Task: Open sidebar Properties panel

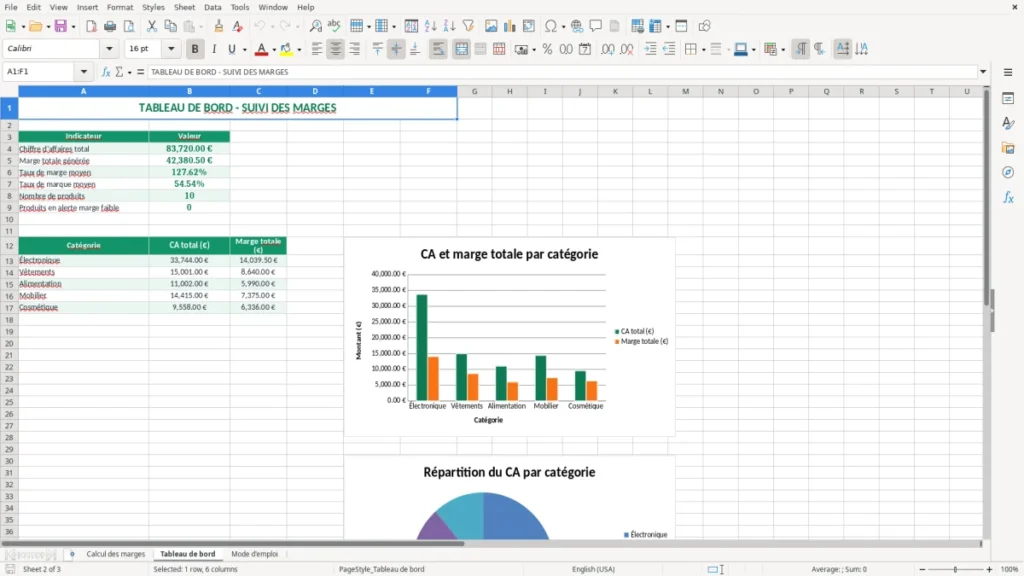Action: pos(1008,99)
